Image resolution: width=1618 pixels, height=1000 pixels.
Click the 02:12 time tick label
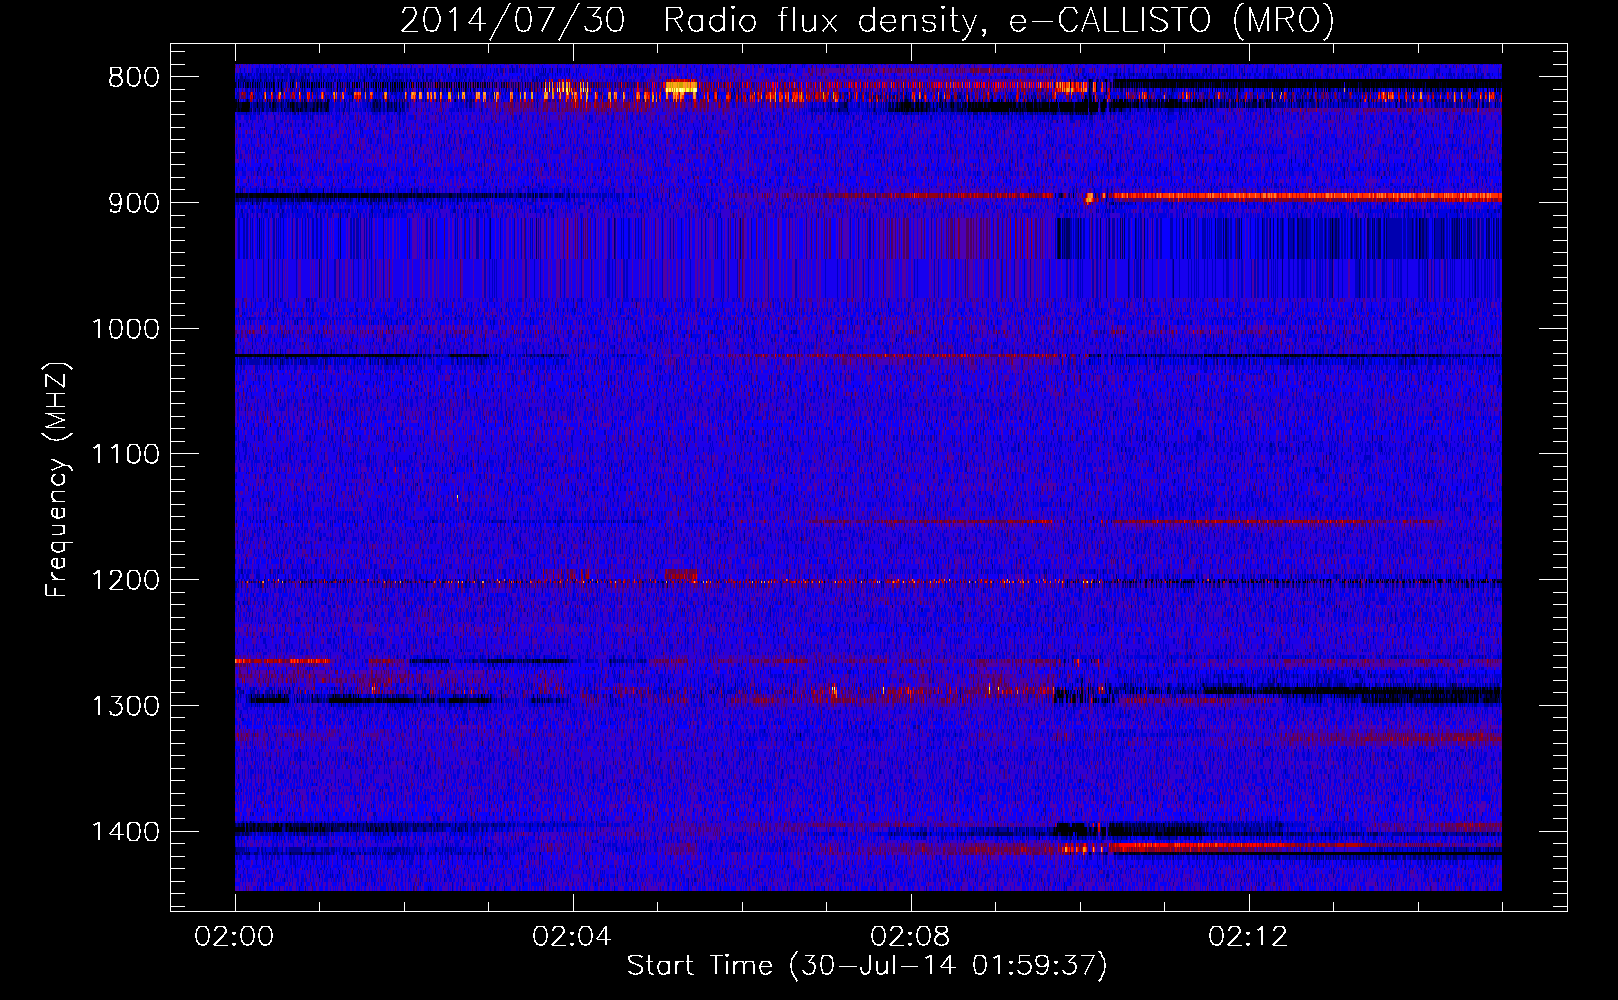(1248, 937)
